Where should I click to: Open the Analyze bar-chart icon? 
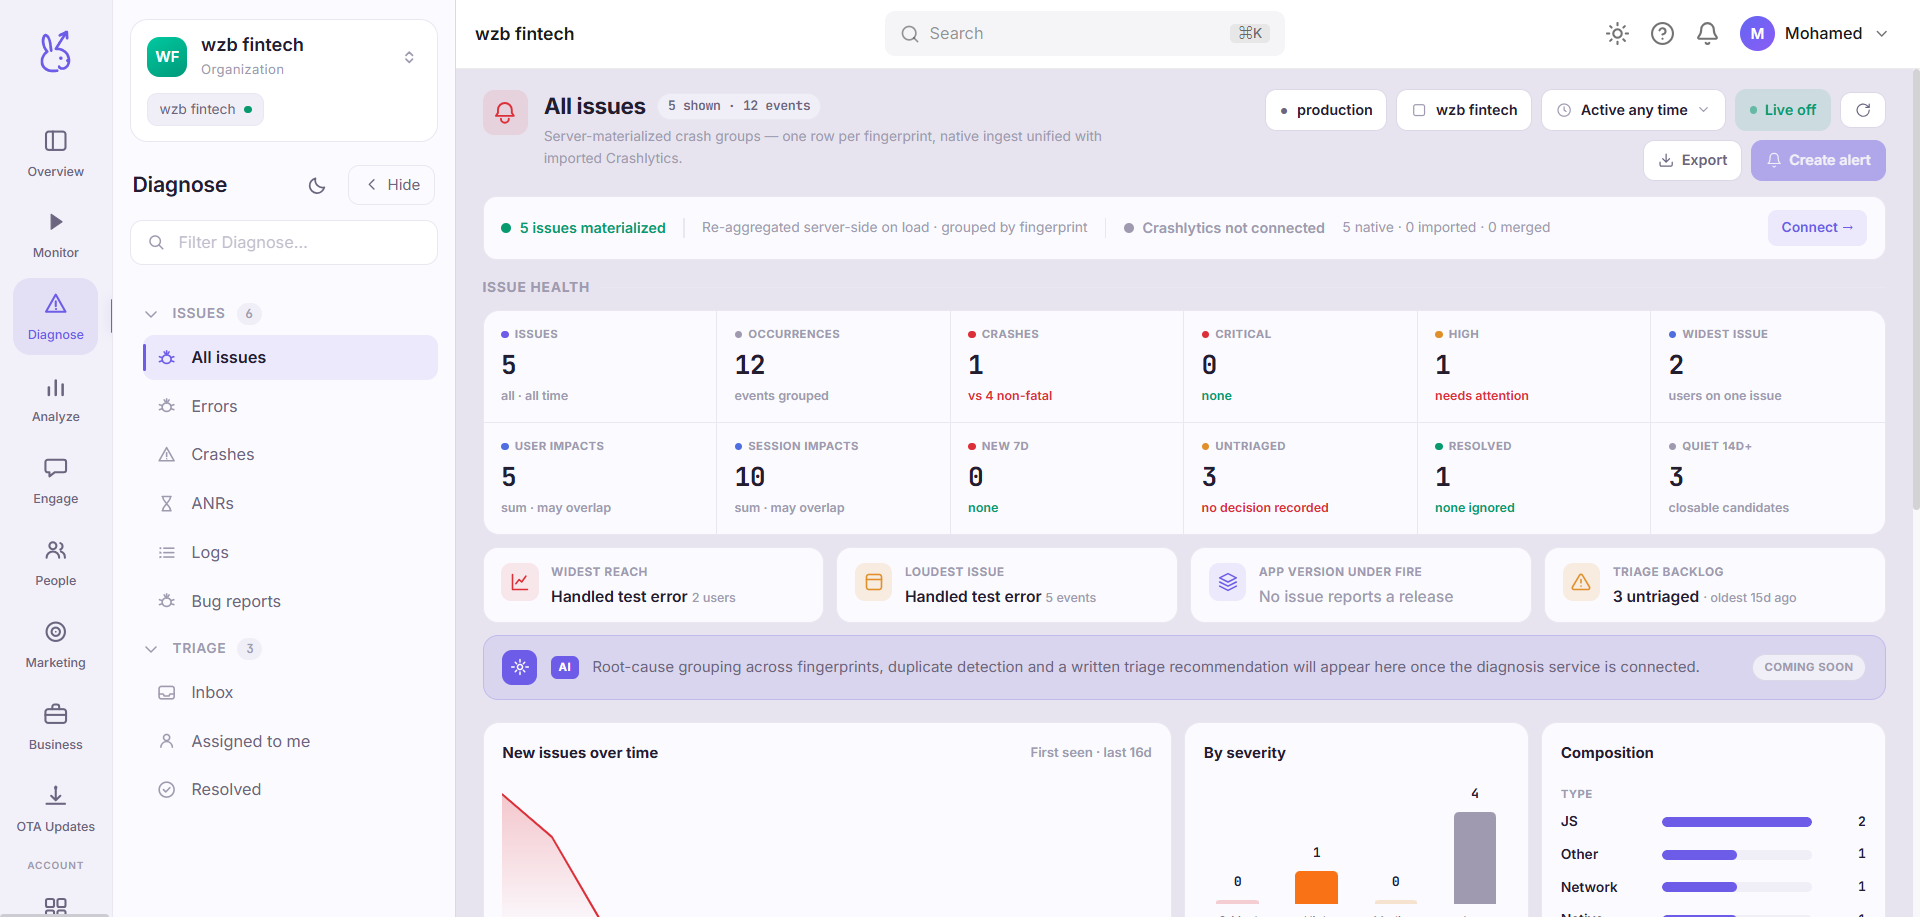(x=56, y=388)
